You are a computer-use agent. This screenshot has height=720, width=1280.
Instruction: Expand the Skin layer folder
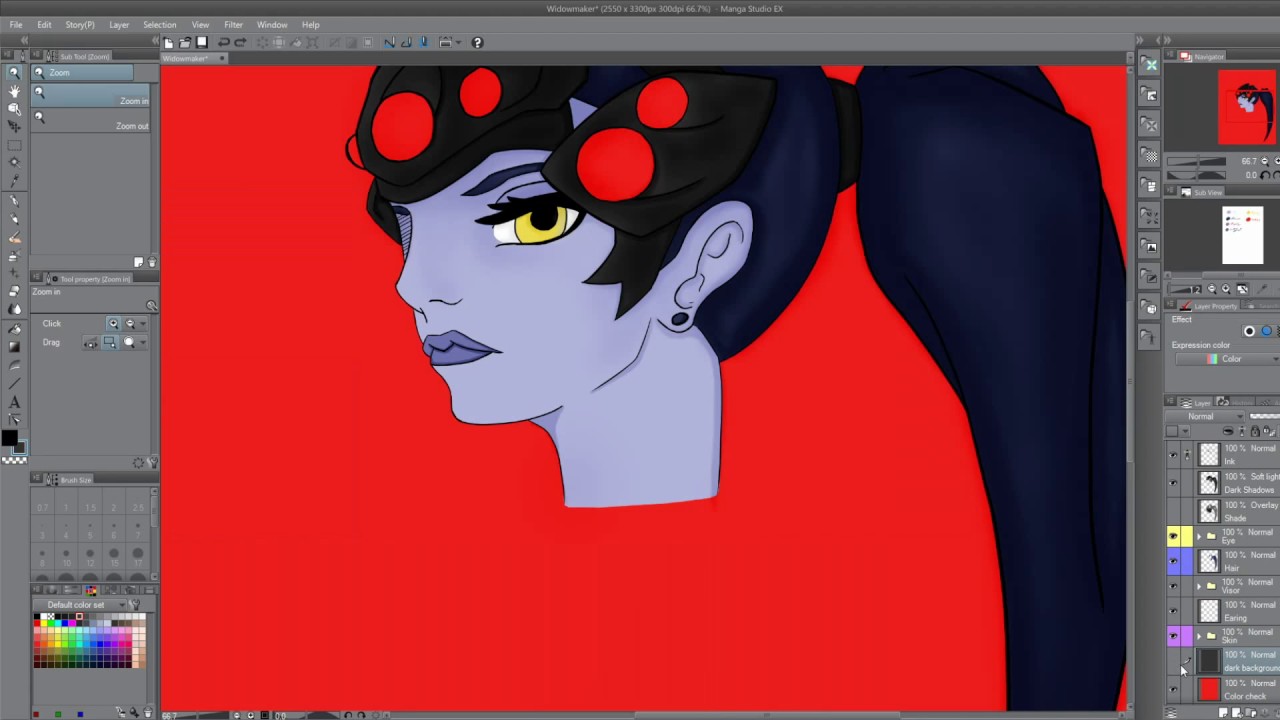click(1199, 636)
